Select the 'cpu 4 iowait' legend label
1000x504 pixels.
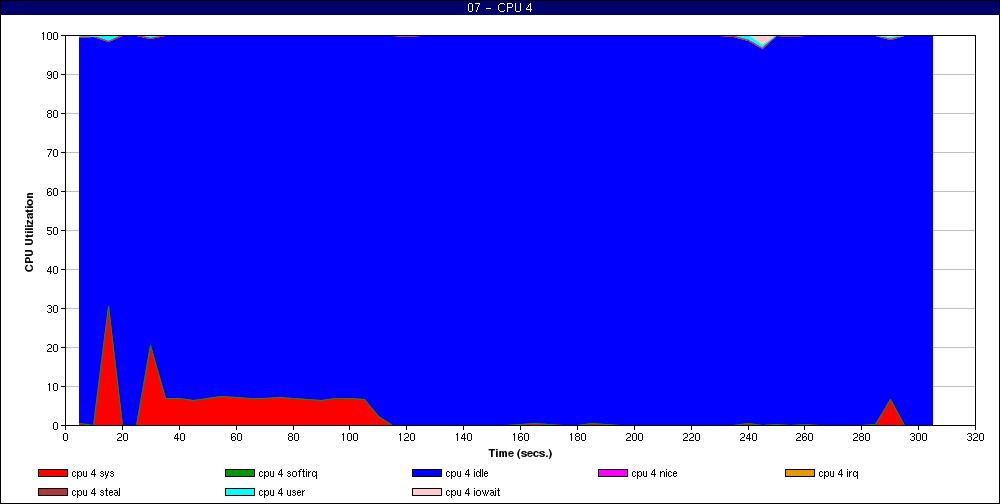[x=473, y=493]
